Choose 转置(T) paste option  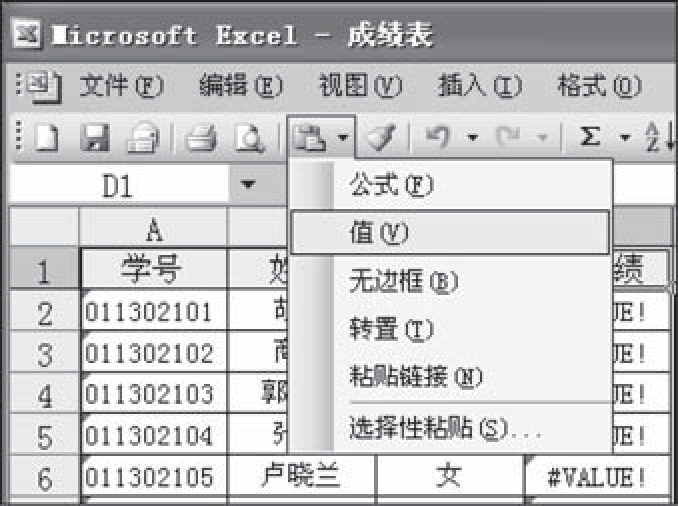click(450, 329)
